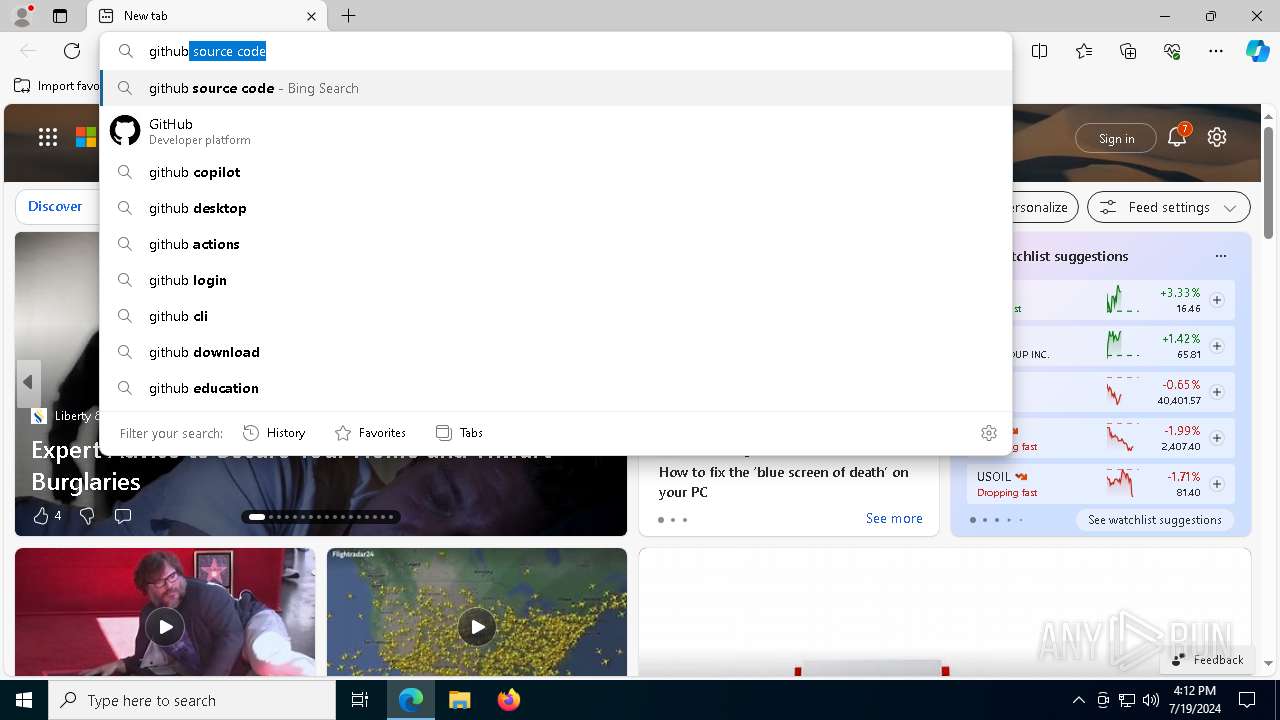Open watchlist suggestions more options
1280x720 pixels.
[x=1220, y=256]
